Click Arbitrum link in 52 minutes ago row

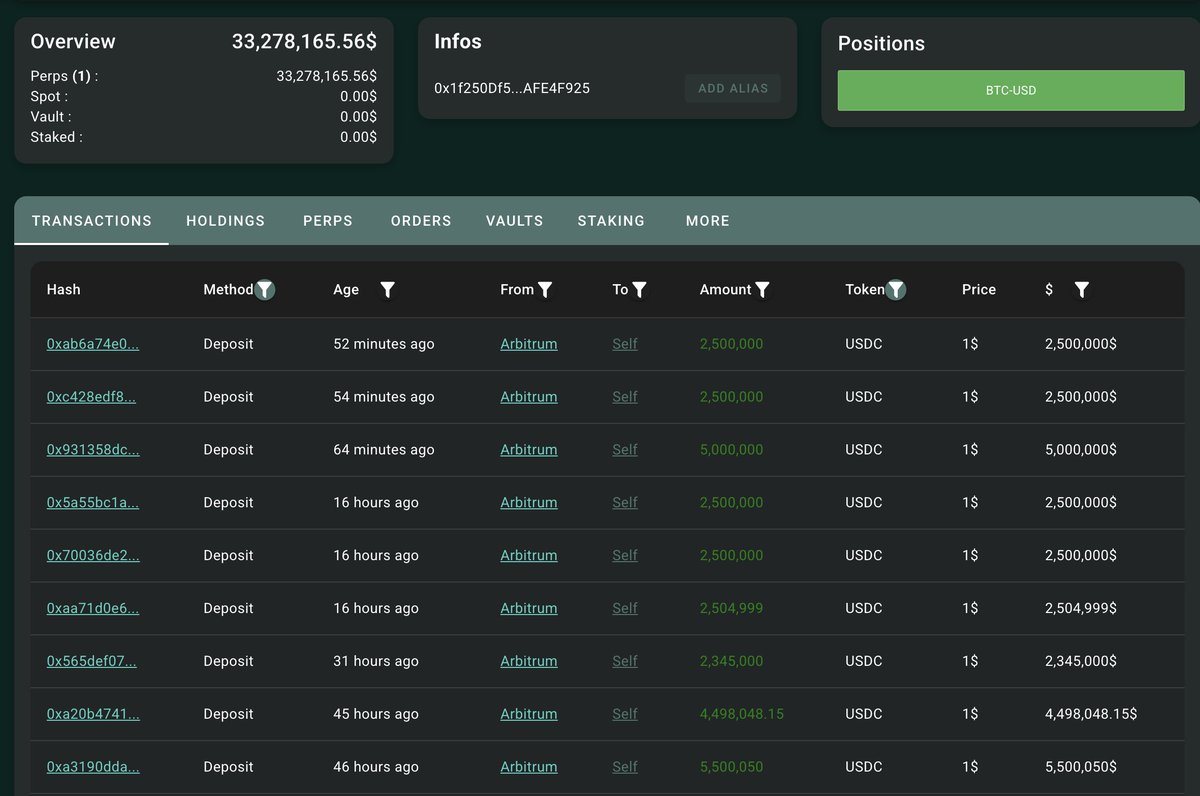(x=529, y=344)
